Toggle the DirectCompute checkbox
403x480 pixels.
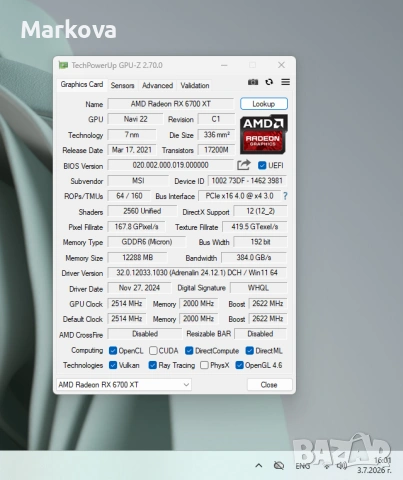(x=189, y=351)
